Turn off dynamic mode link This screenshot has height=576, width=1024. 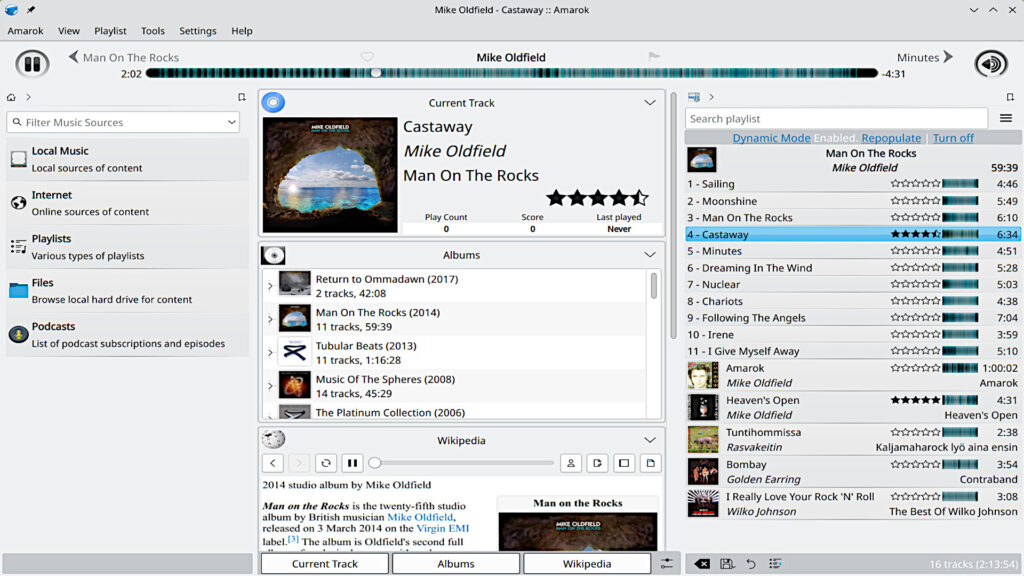click(x=953, y=138)
